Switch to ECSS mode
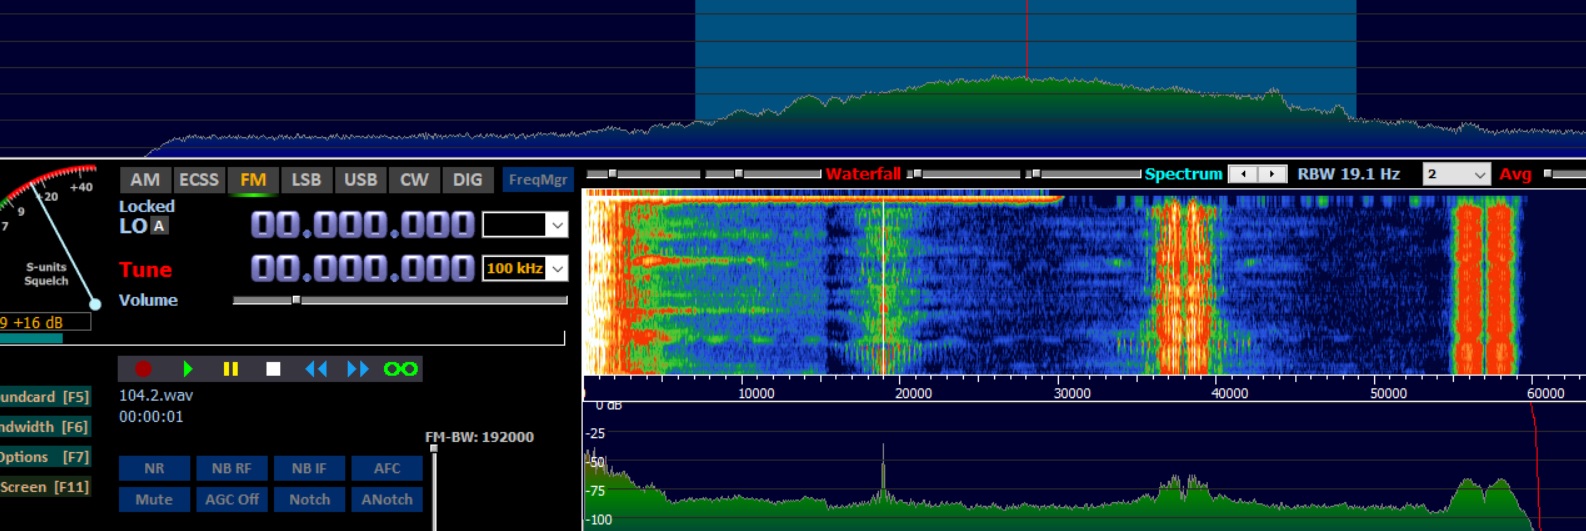Screen dimensions: 1586x531 pyautogui.click(x=198, y=180)
